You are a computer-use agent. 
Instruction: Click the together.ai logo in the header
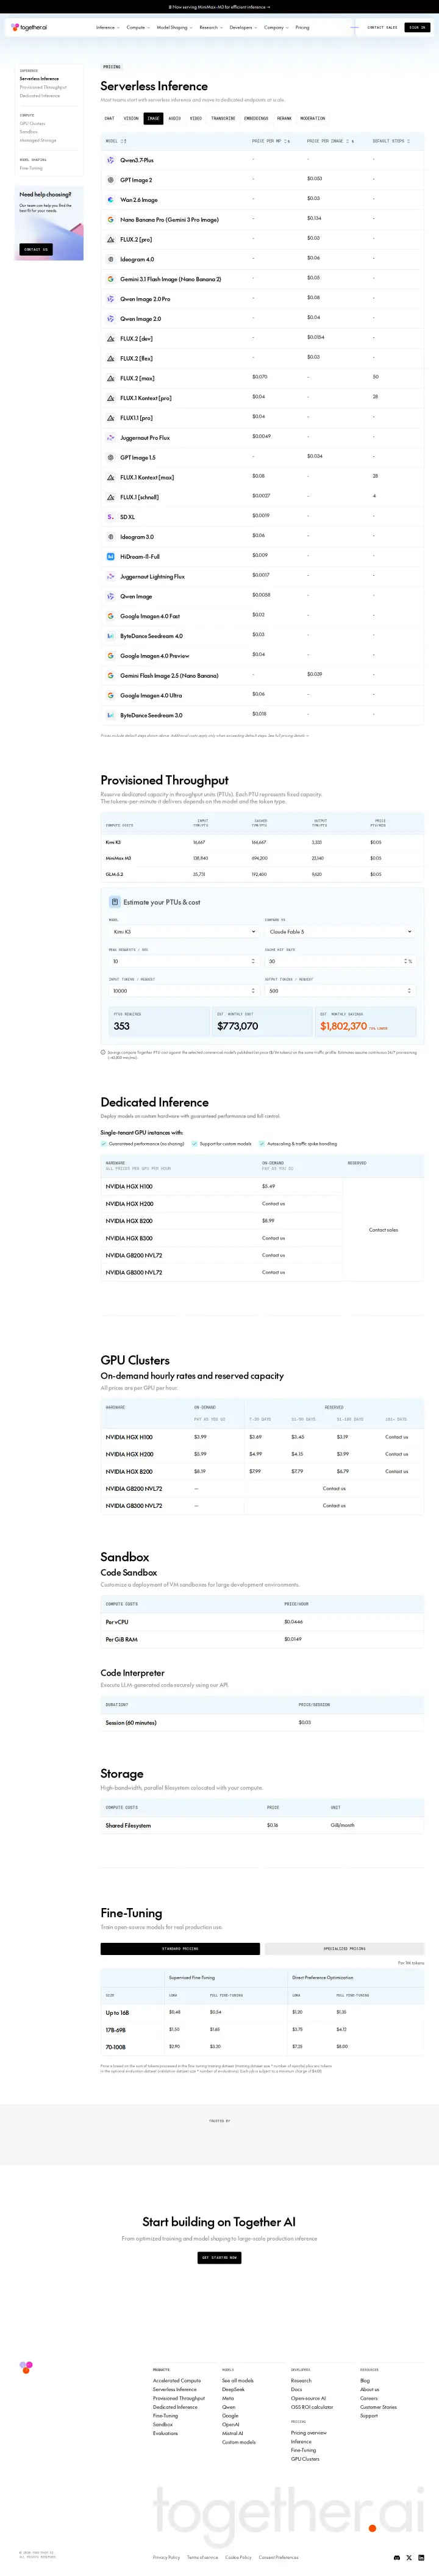(x=29, y=27)
